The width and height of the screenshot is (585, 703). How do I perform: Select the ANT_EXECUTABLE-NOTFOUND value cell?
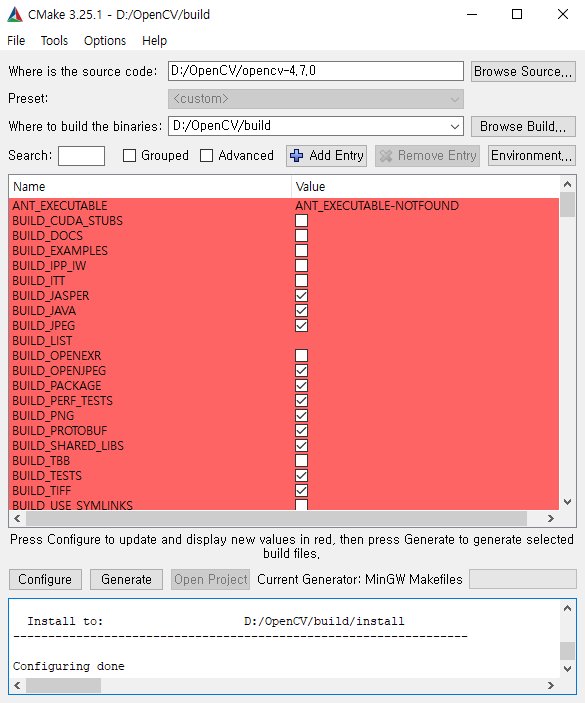click(x=377, y=206)
